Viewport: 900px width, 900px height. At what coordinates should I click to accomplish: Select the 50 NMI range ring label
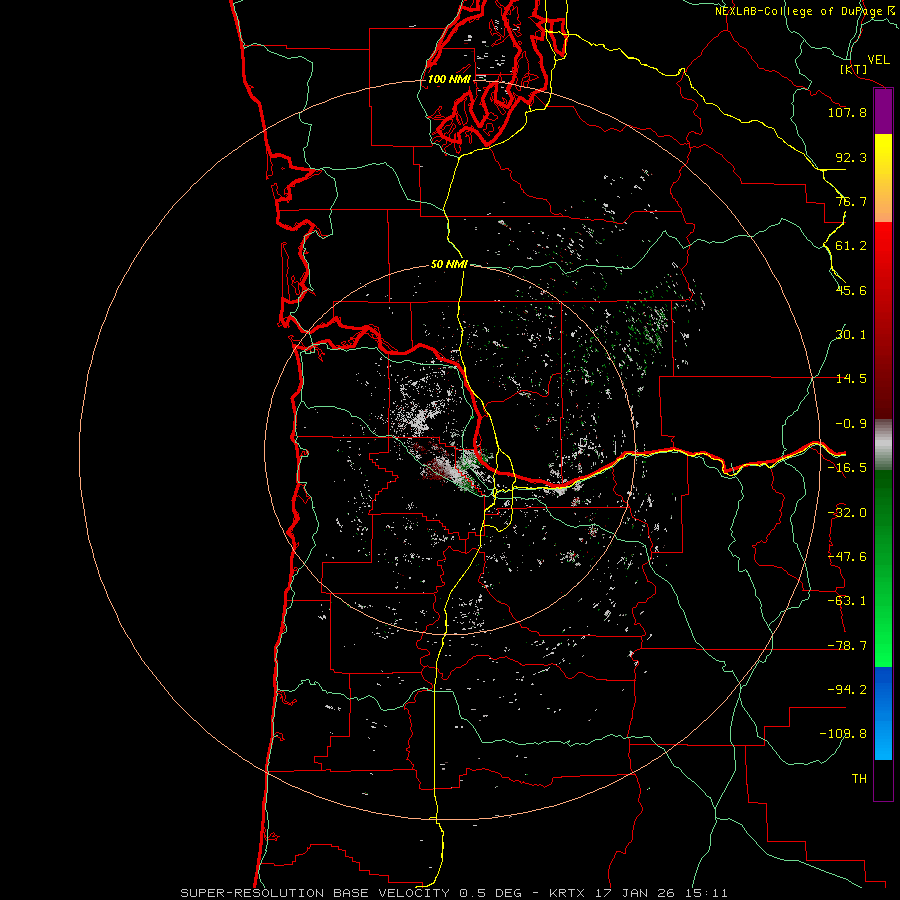tap(449, 264)
